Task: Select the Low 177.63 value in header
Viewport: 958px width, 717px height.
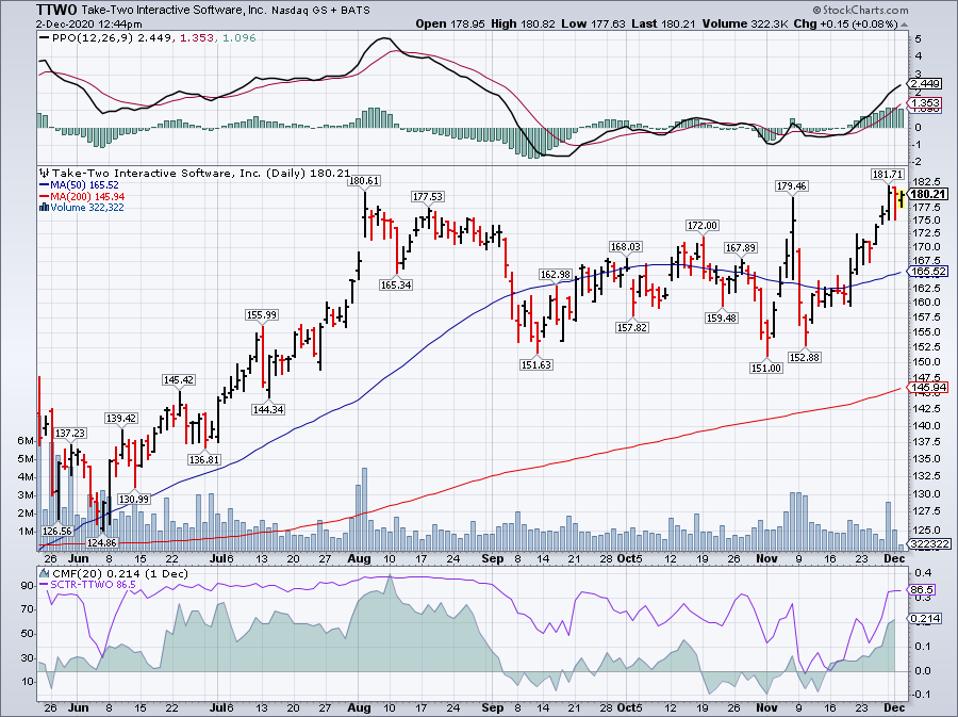Action: pyautogui.click(x=591, y=24)
